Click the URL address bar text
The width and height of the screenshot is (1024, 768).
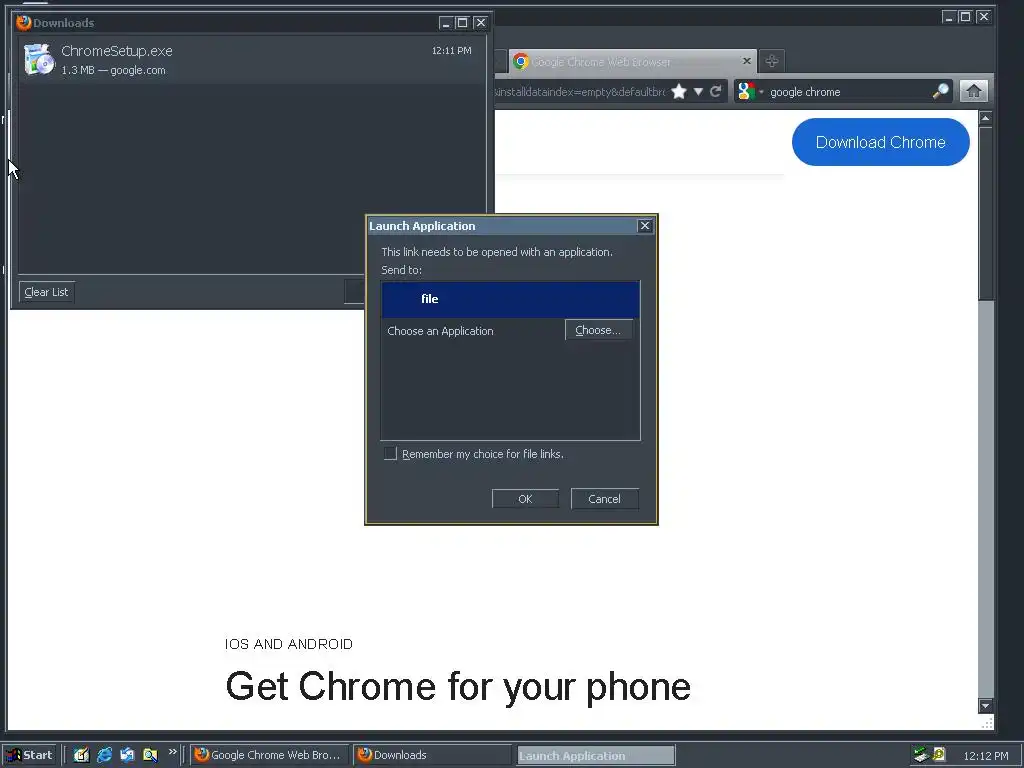coord(579,92)
